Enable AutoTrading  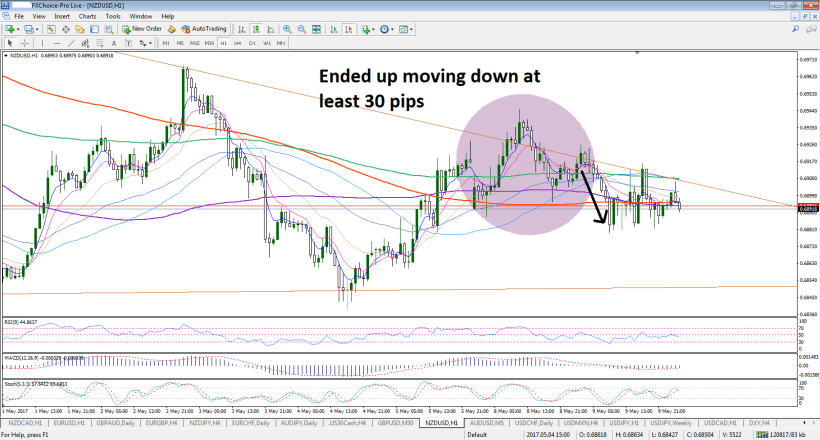pos(204,29)
